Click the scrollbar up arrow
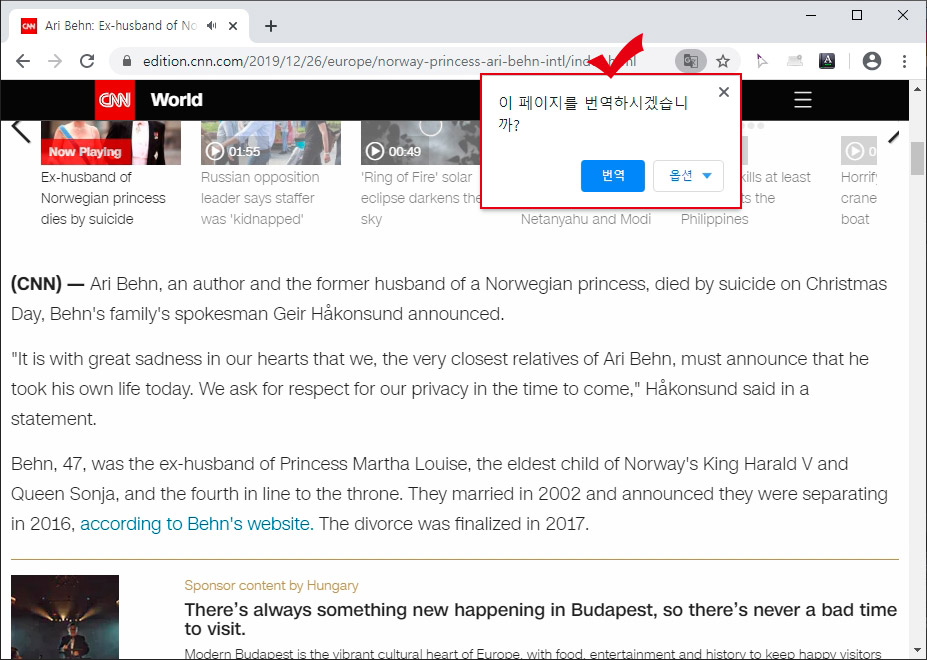This screenshot has width=927, height=660. click(918, 89)
